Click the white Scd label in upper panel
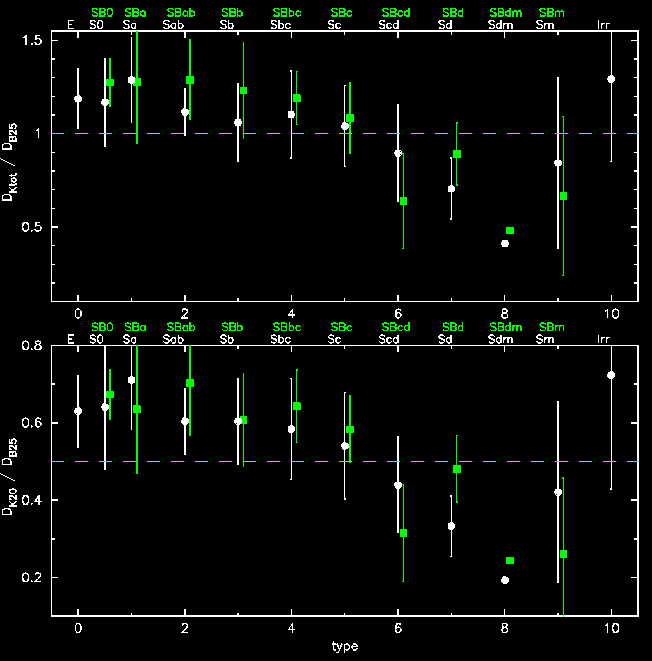652x661 pixels. click(389, 25)
